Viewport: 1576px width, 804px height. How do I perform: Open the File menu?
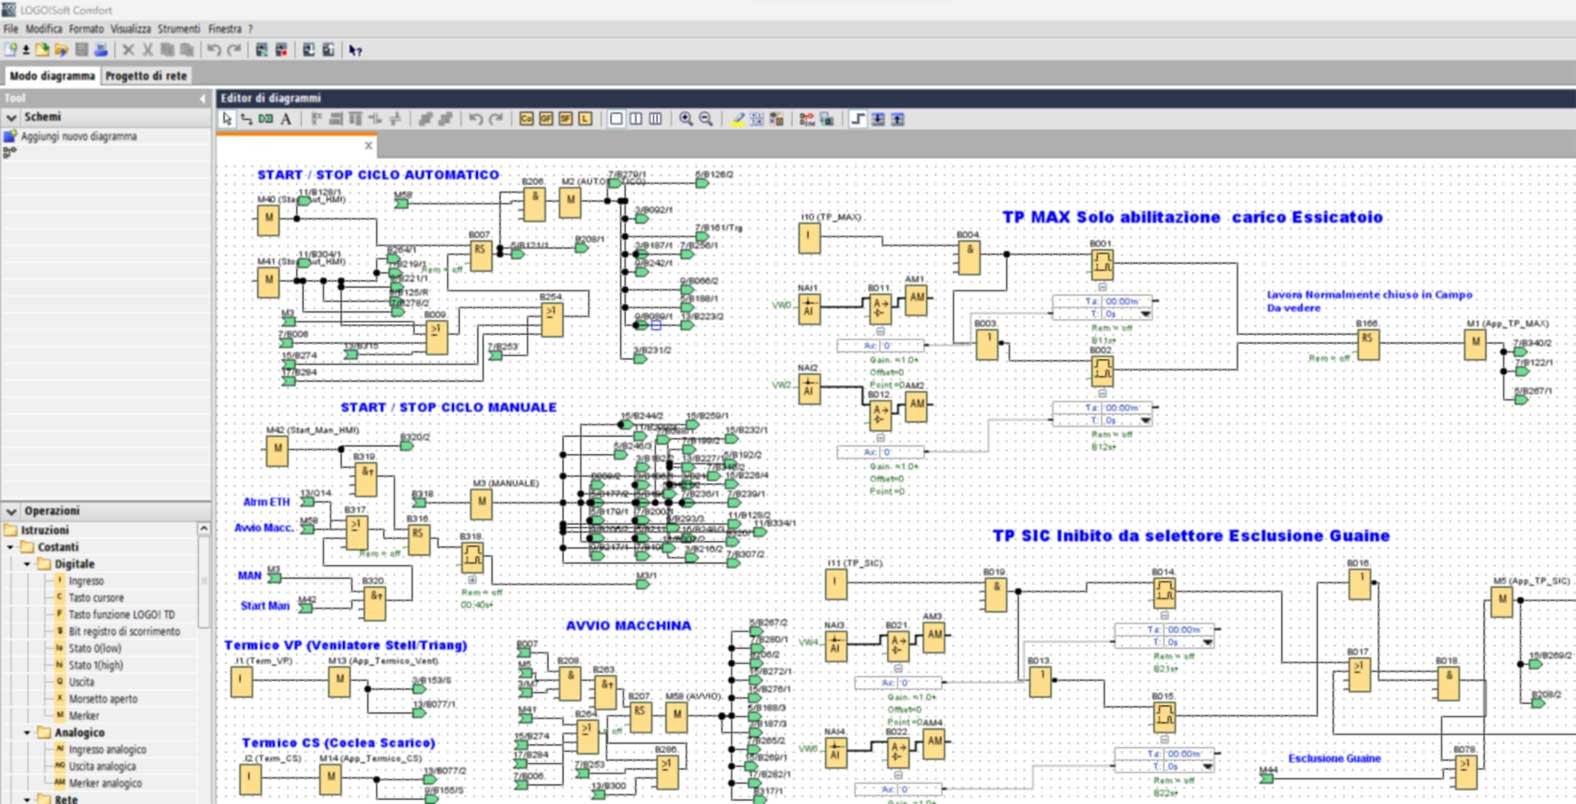11,29
